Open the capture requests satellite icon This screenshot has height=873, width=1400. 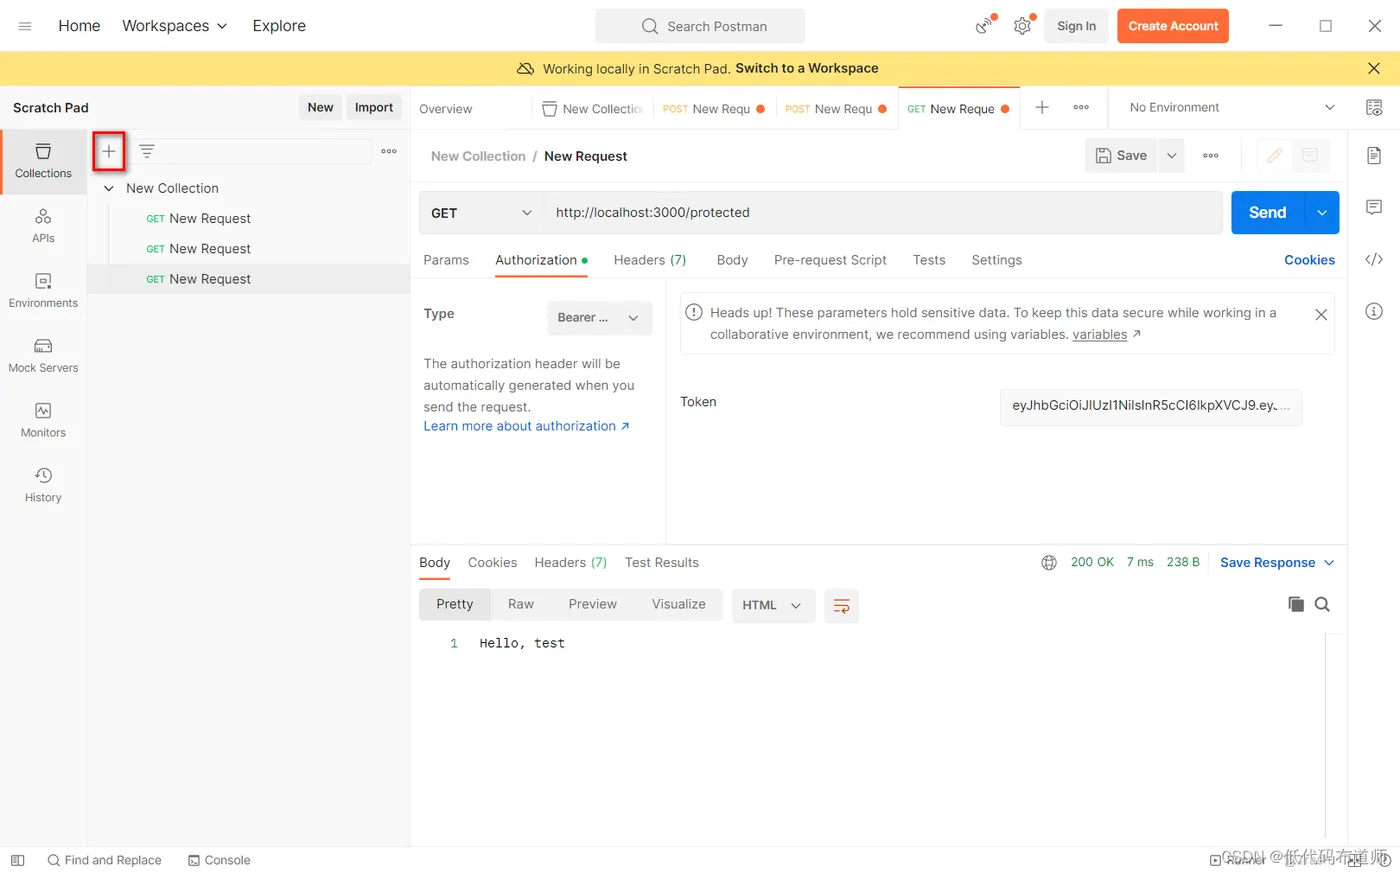point(985,26)
